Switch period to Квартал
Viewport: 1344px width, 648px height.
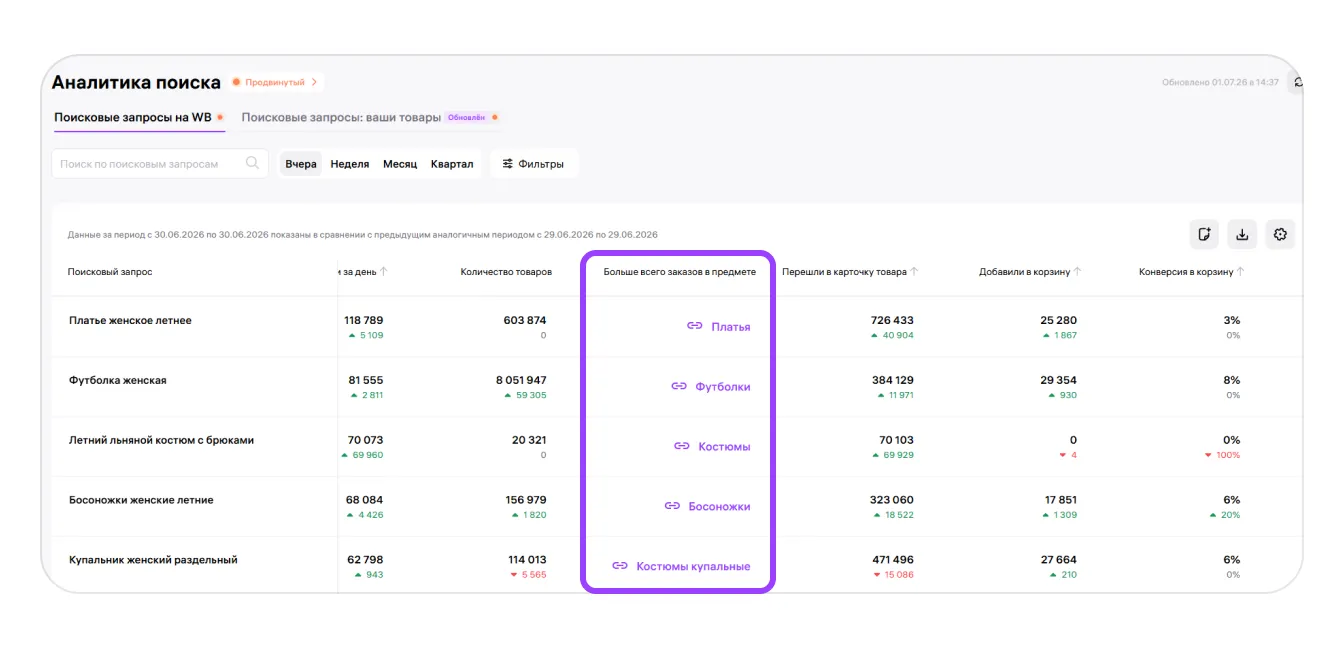coord(452,164)
